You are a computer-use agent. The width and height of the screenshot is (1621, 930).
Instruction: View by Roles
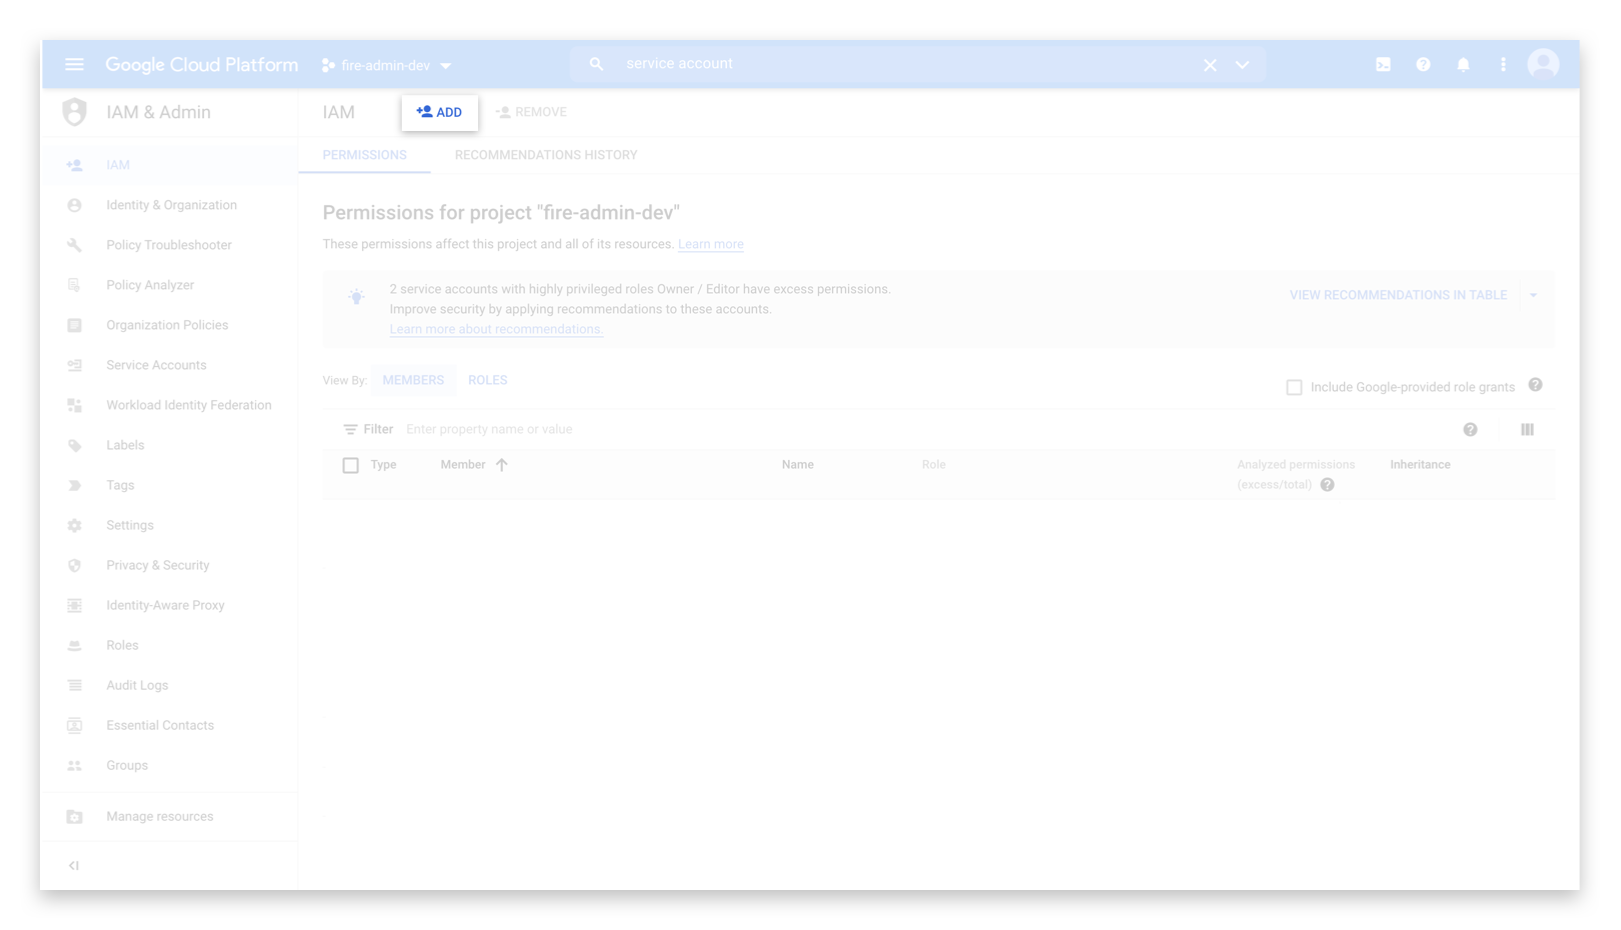point(488,380)
